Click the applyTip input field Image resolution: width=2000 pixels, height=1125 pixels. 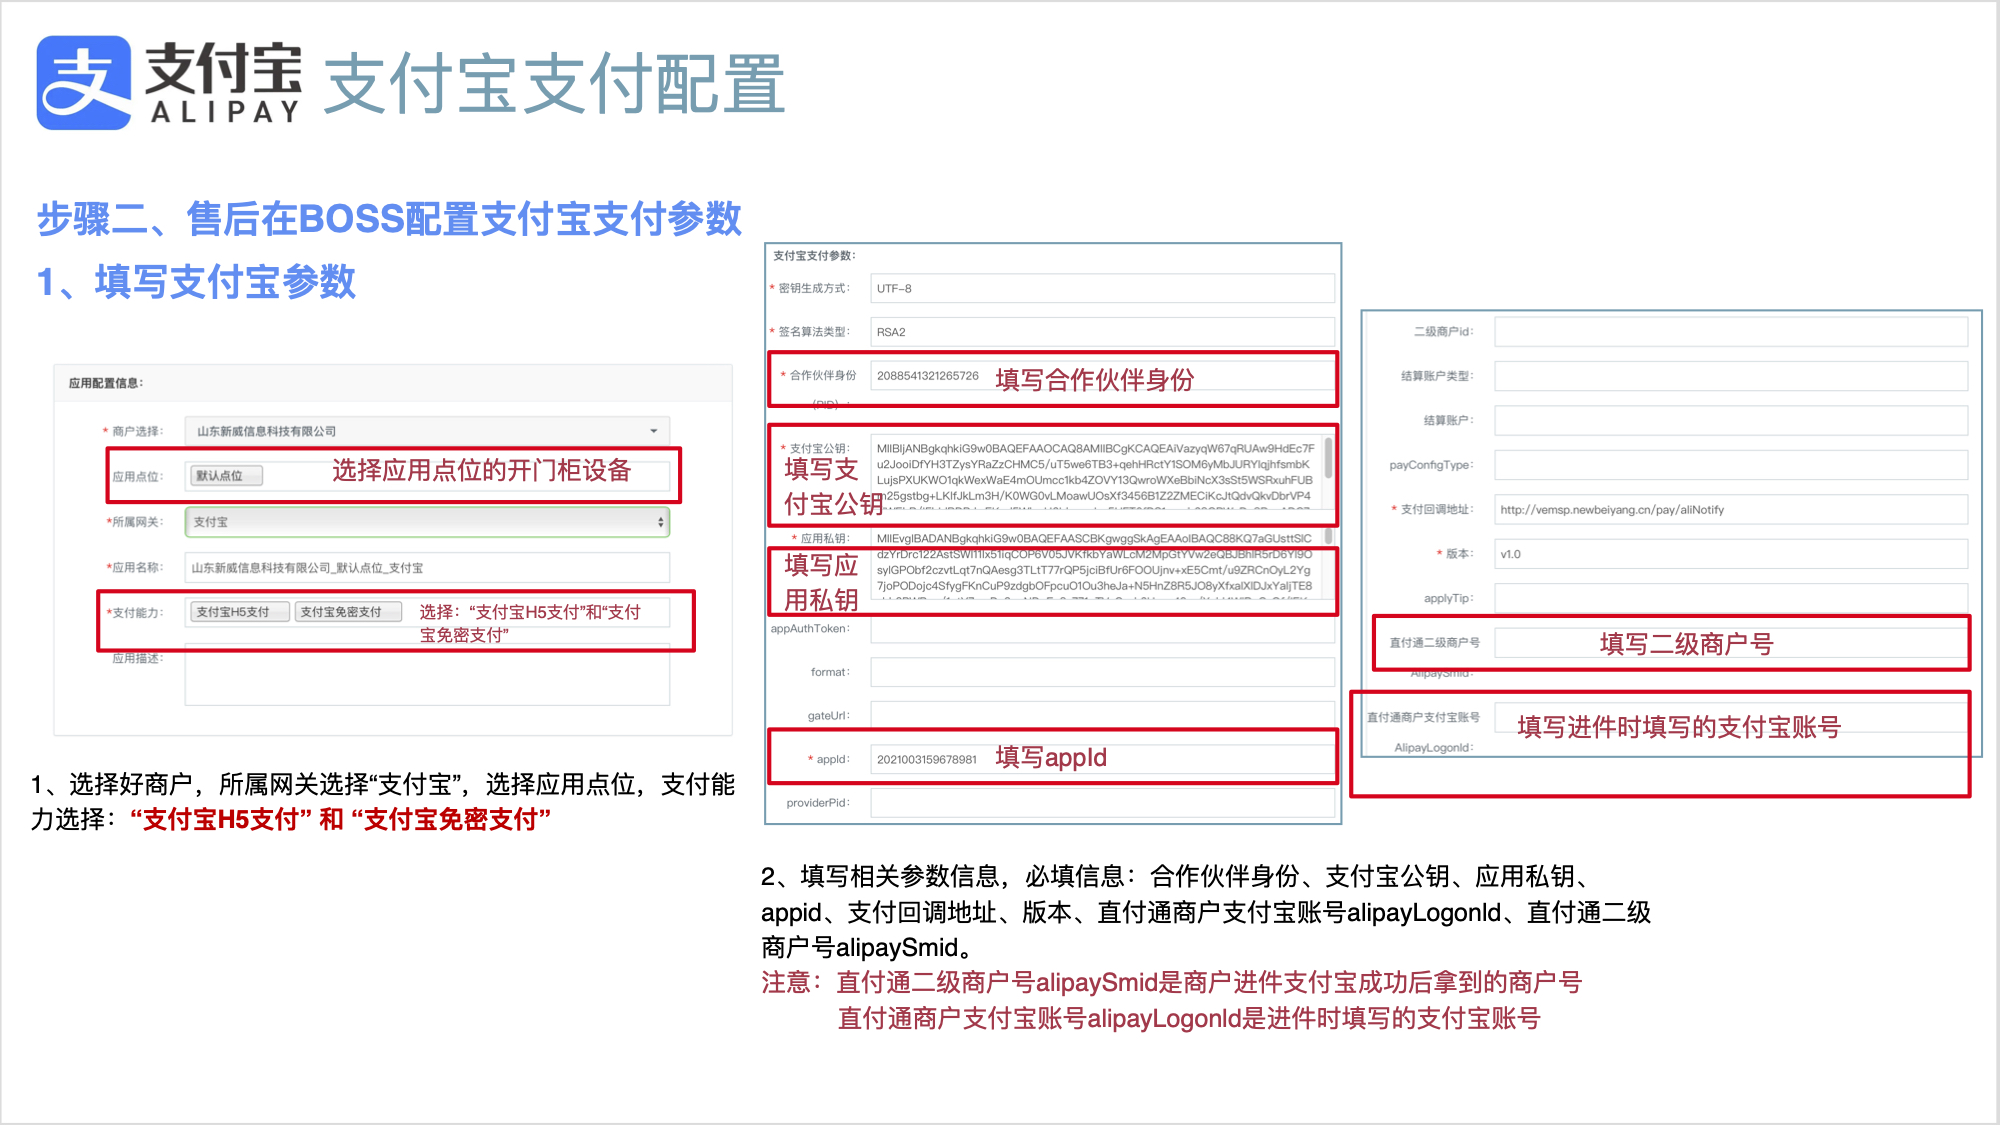[1731, 598]
